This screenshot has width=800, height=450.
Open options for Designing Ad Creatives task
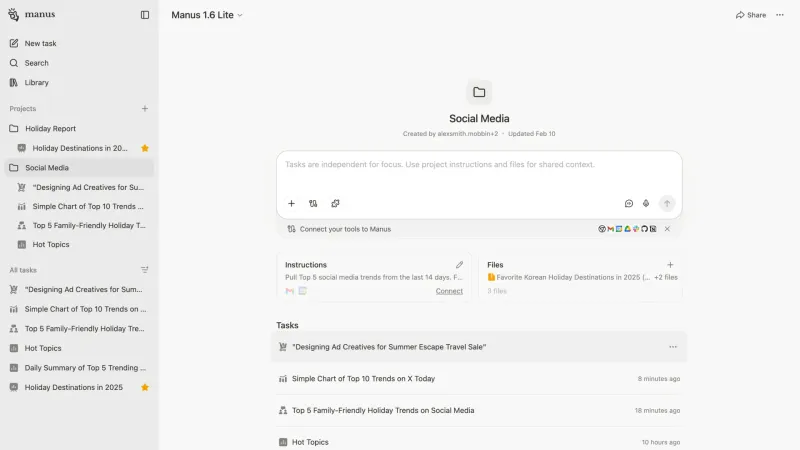(673, 347)
